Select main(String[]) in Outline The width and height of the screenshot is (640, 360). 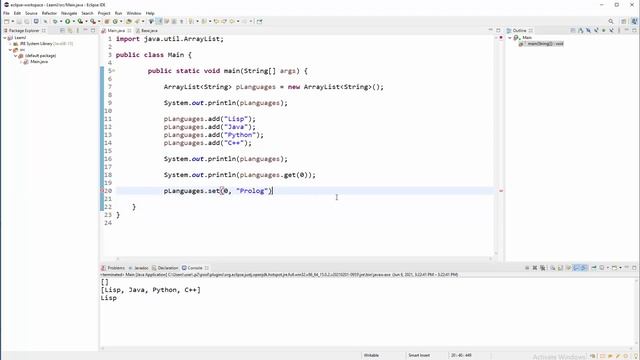click(542, 44)
